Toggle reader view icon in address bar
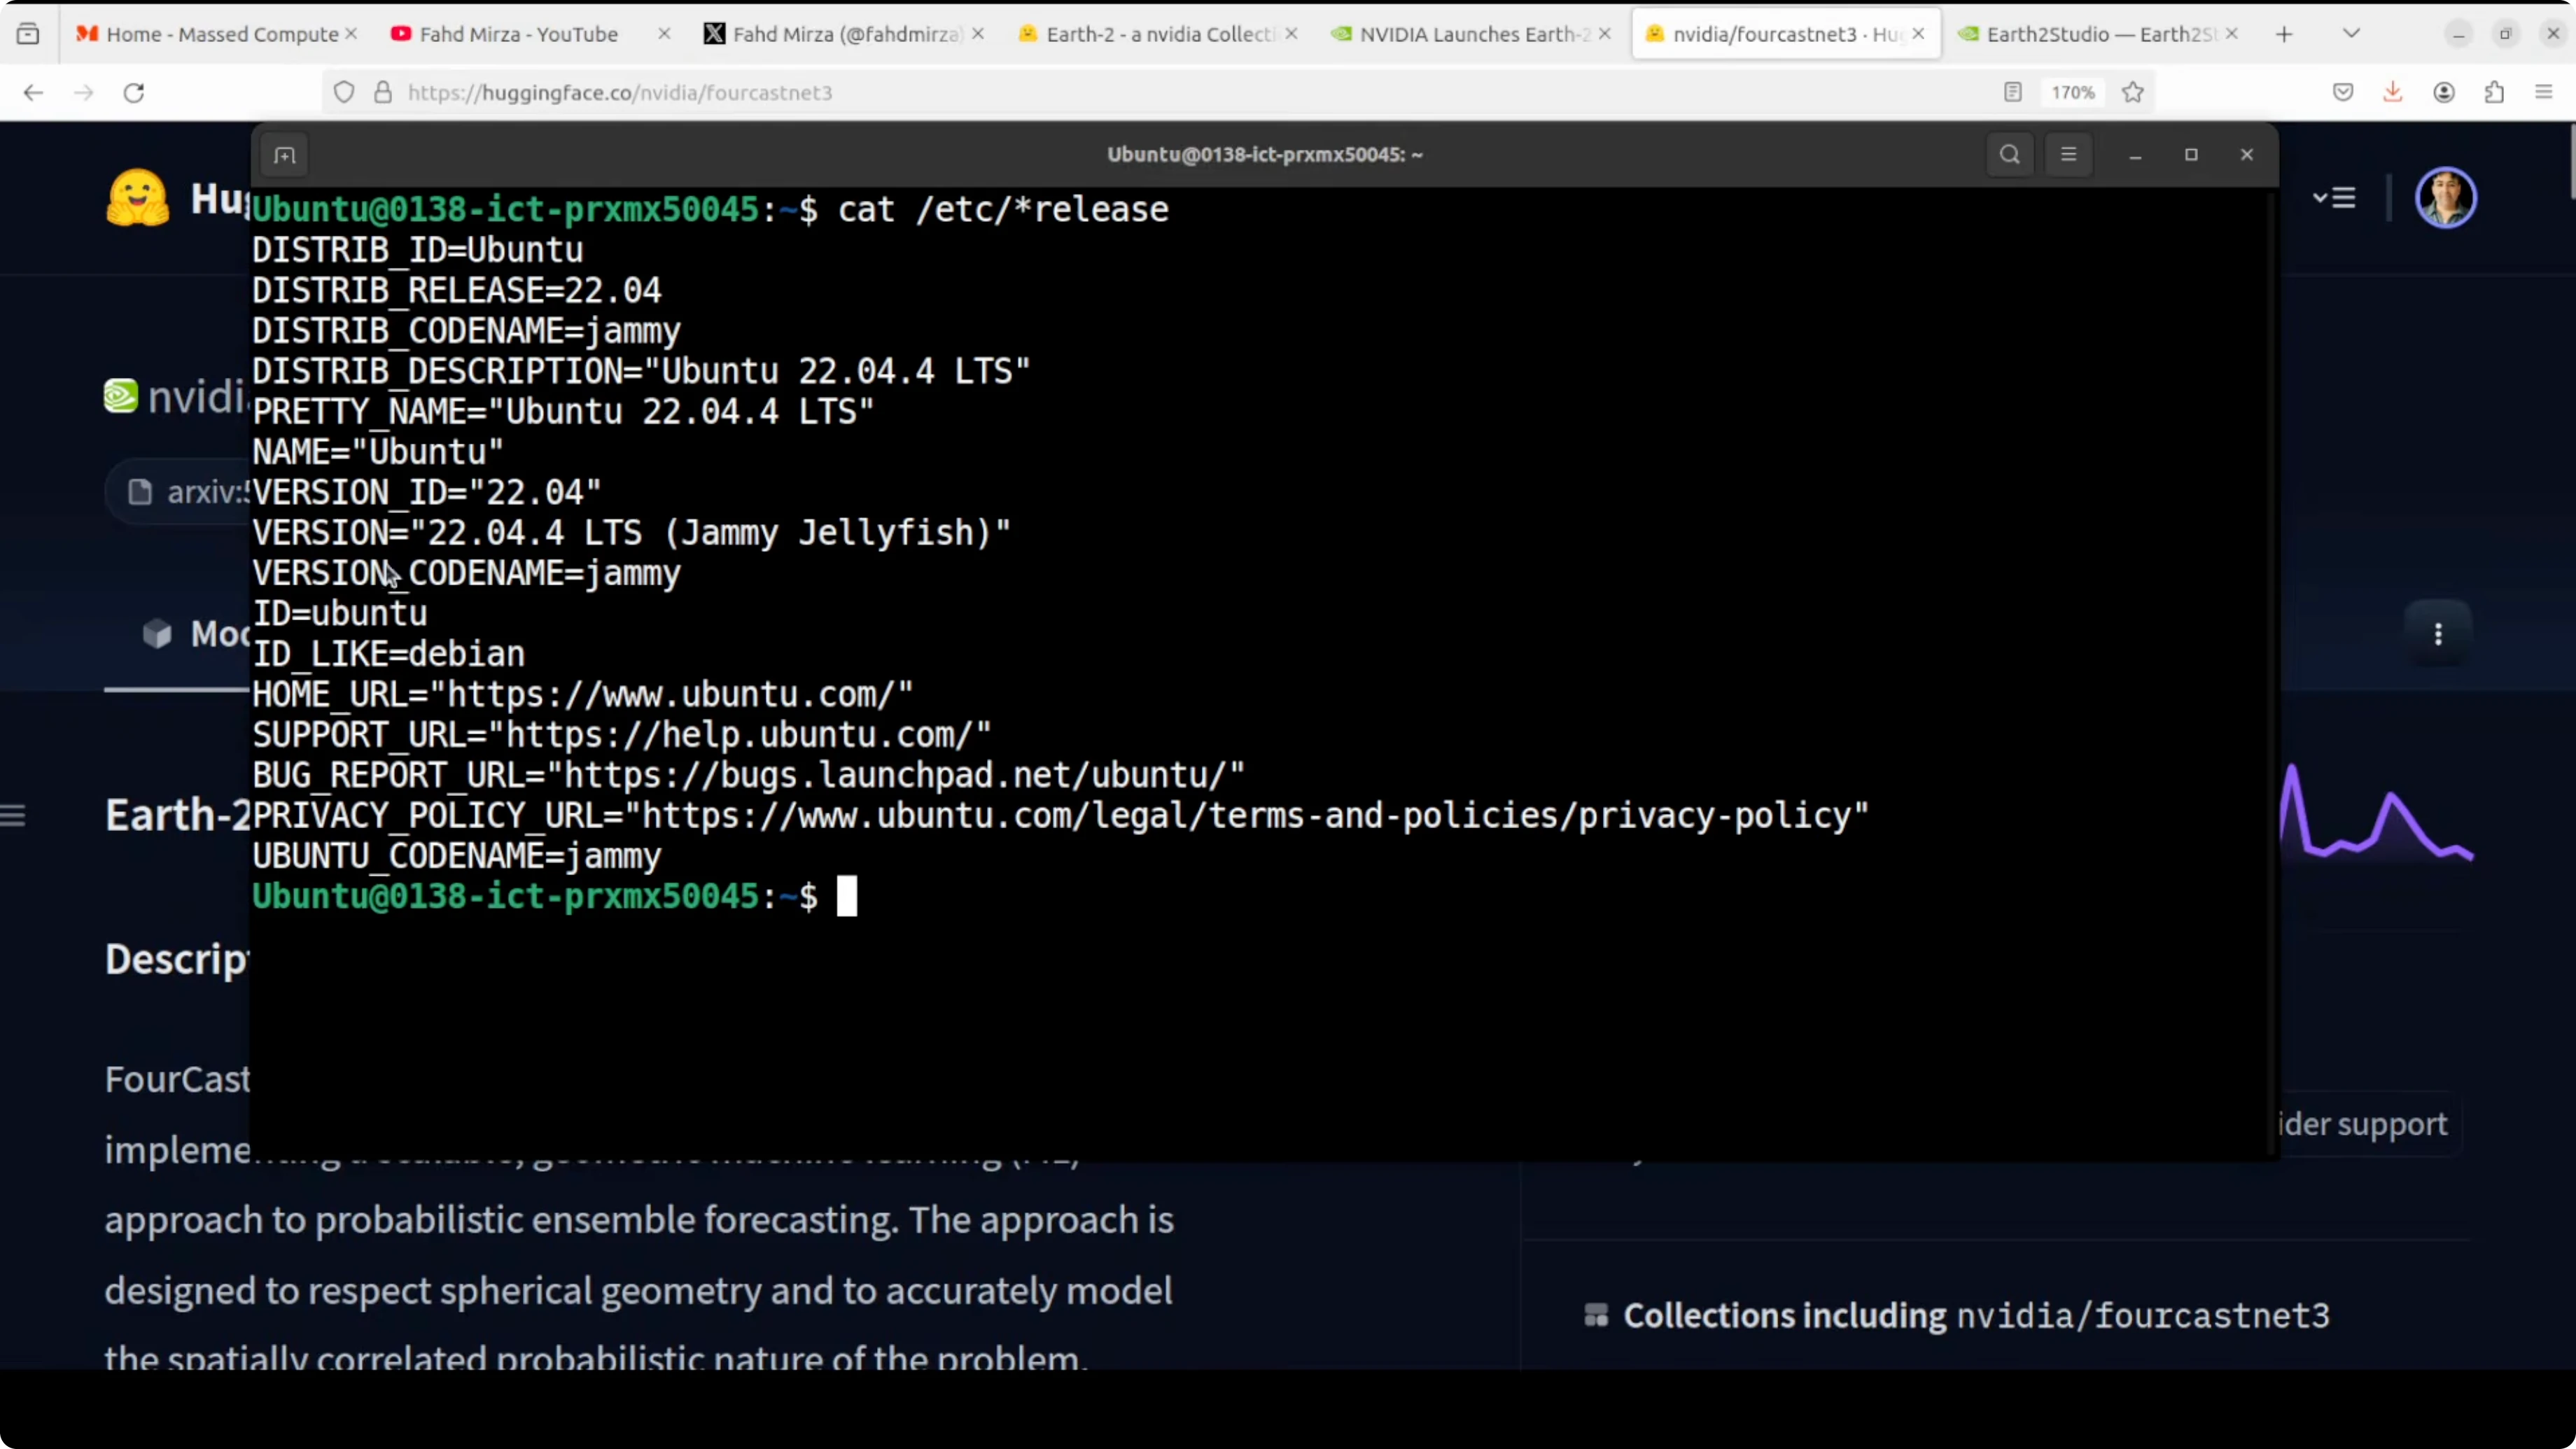 tap(2013, 93)
